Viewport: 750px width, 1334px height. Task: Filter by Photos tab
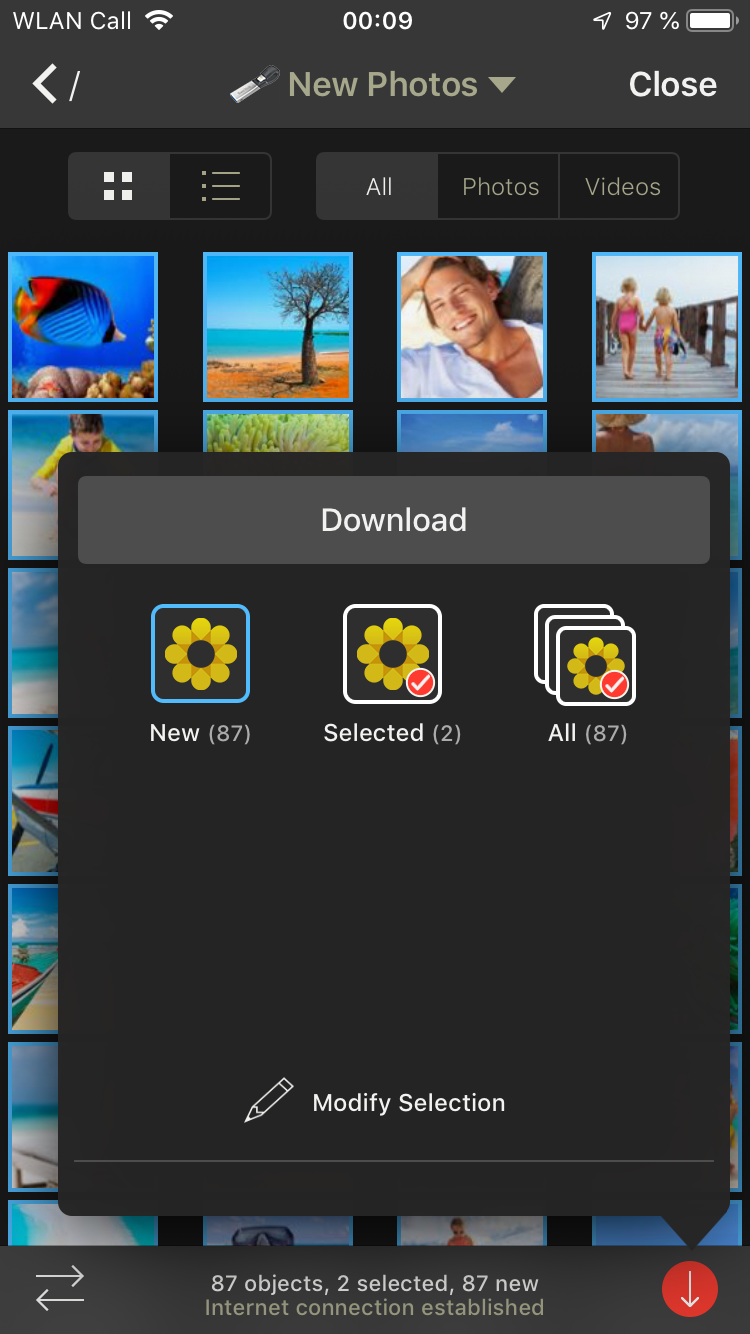(500, 186)
